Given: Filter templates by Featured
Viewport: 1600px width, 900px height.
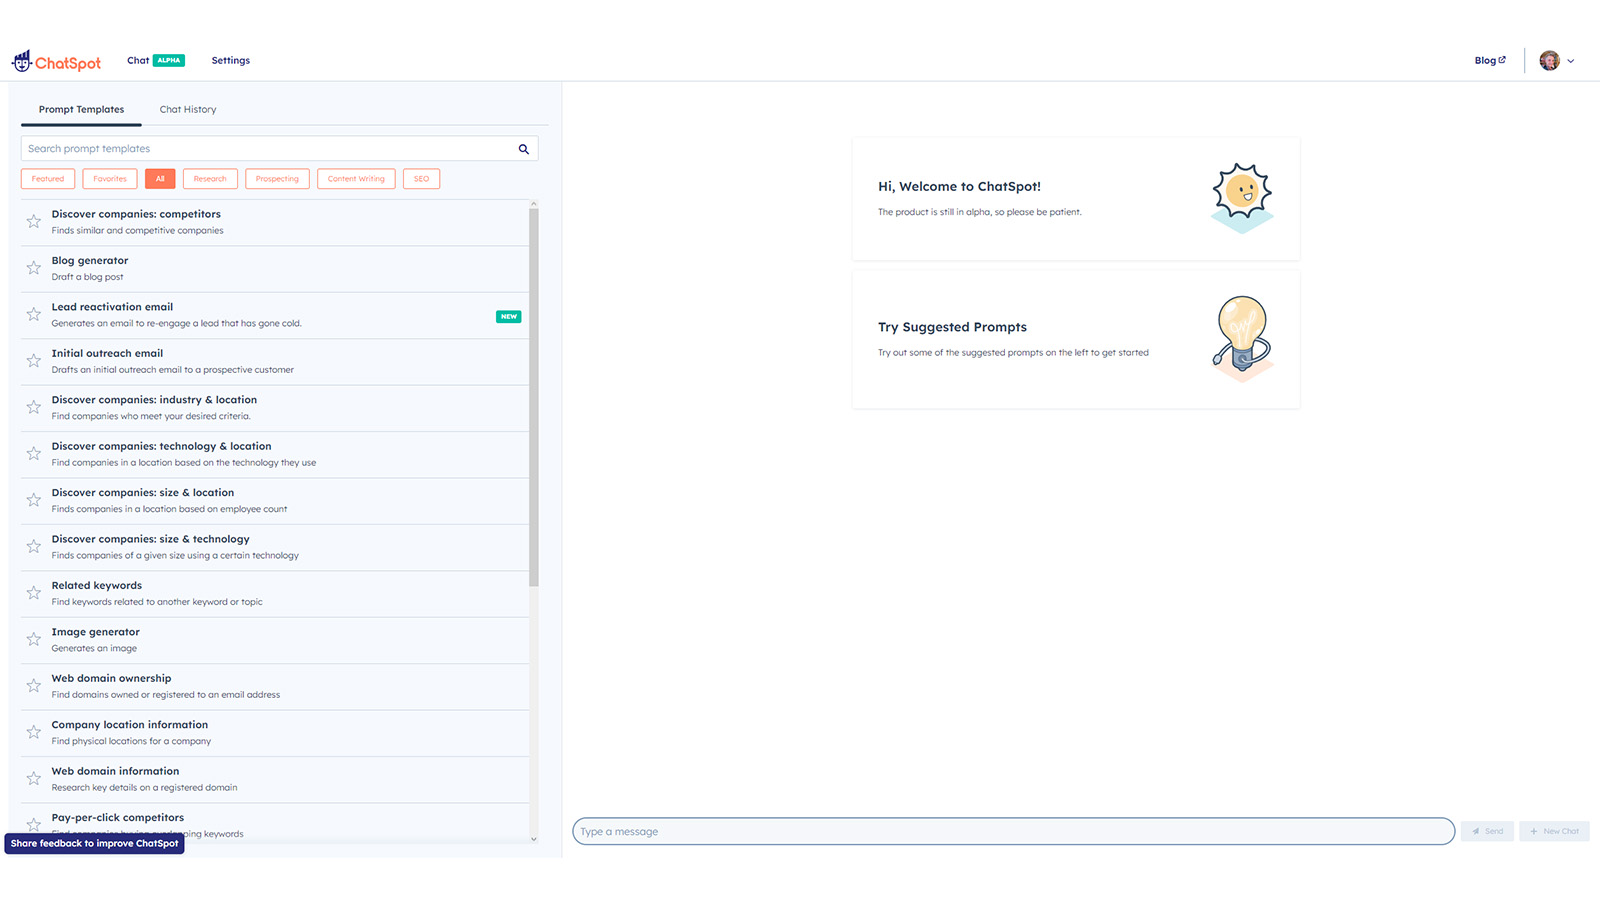Looking at the screenshot, I should click(x=48, y=179).
